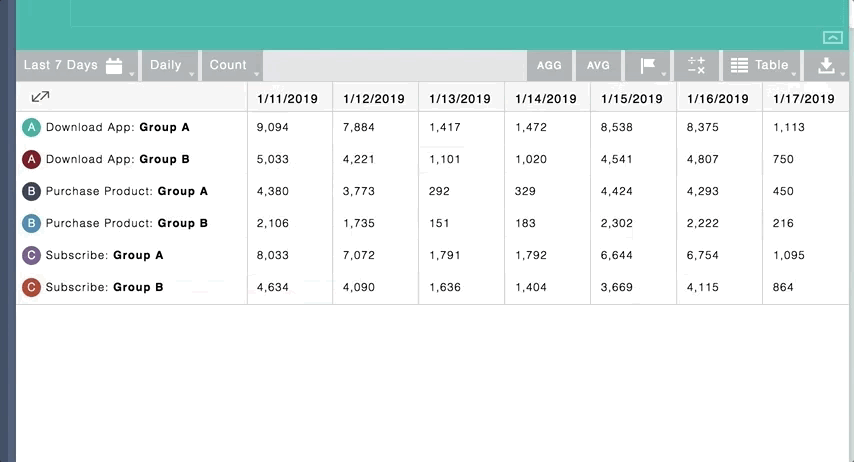854x462 pixels.
Task: Open the Count metric dropdown
Action: click(x=232, y=65)
